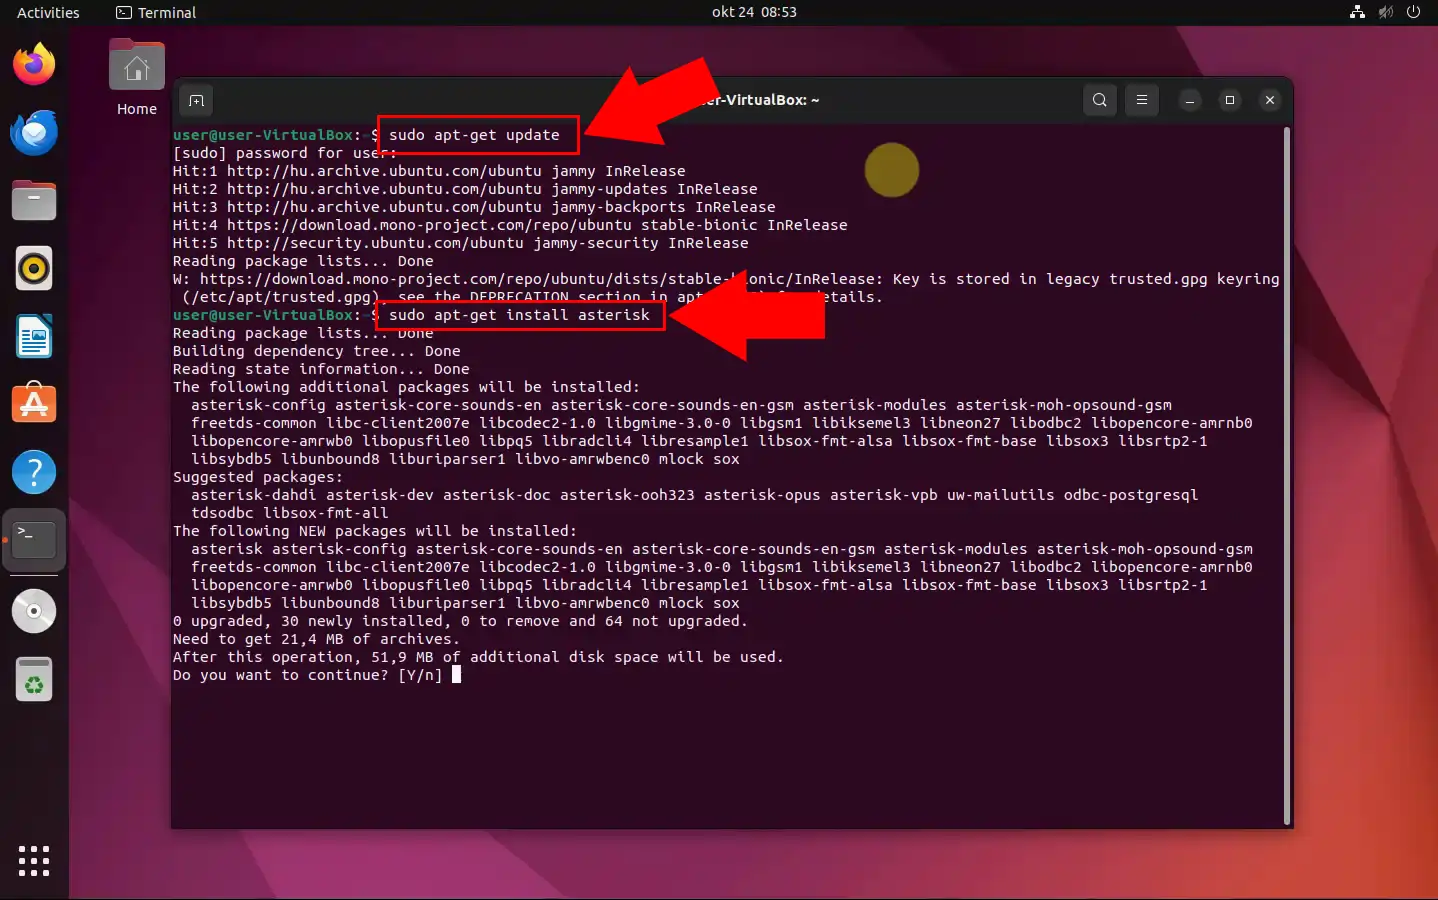Open the Trash from the dock

tap(34, 680)
